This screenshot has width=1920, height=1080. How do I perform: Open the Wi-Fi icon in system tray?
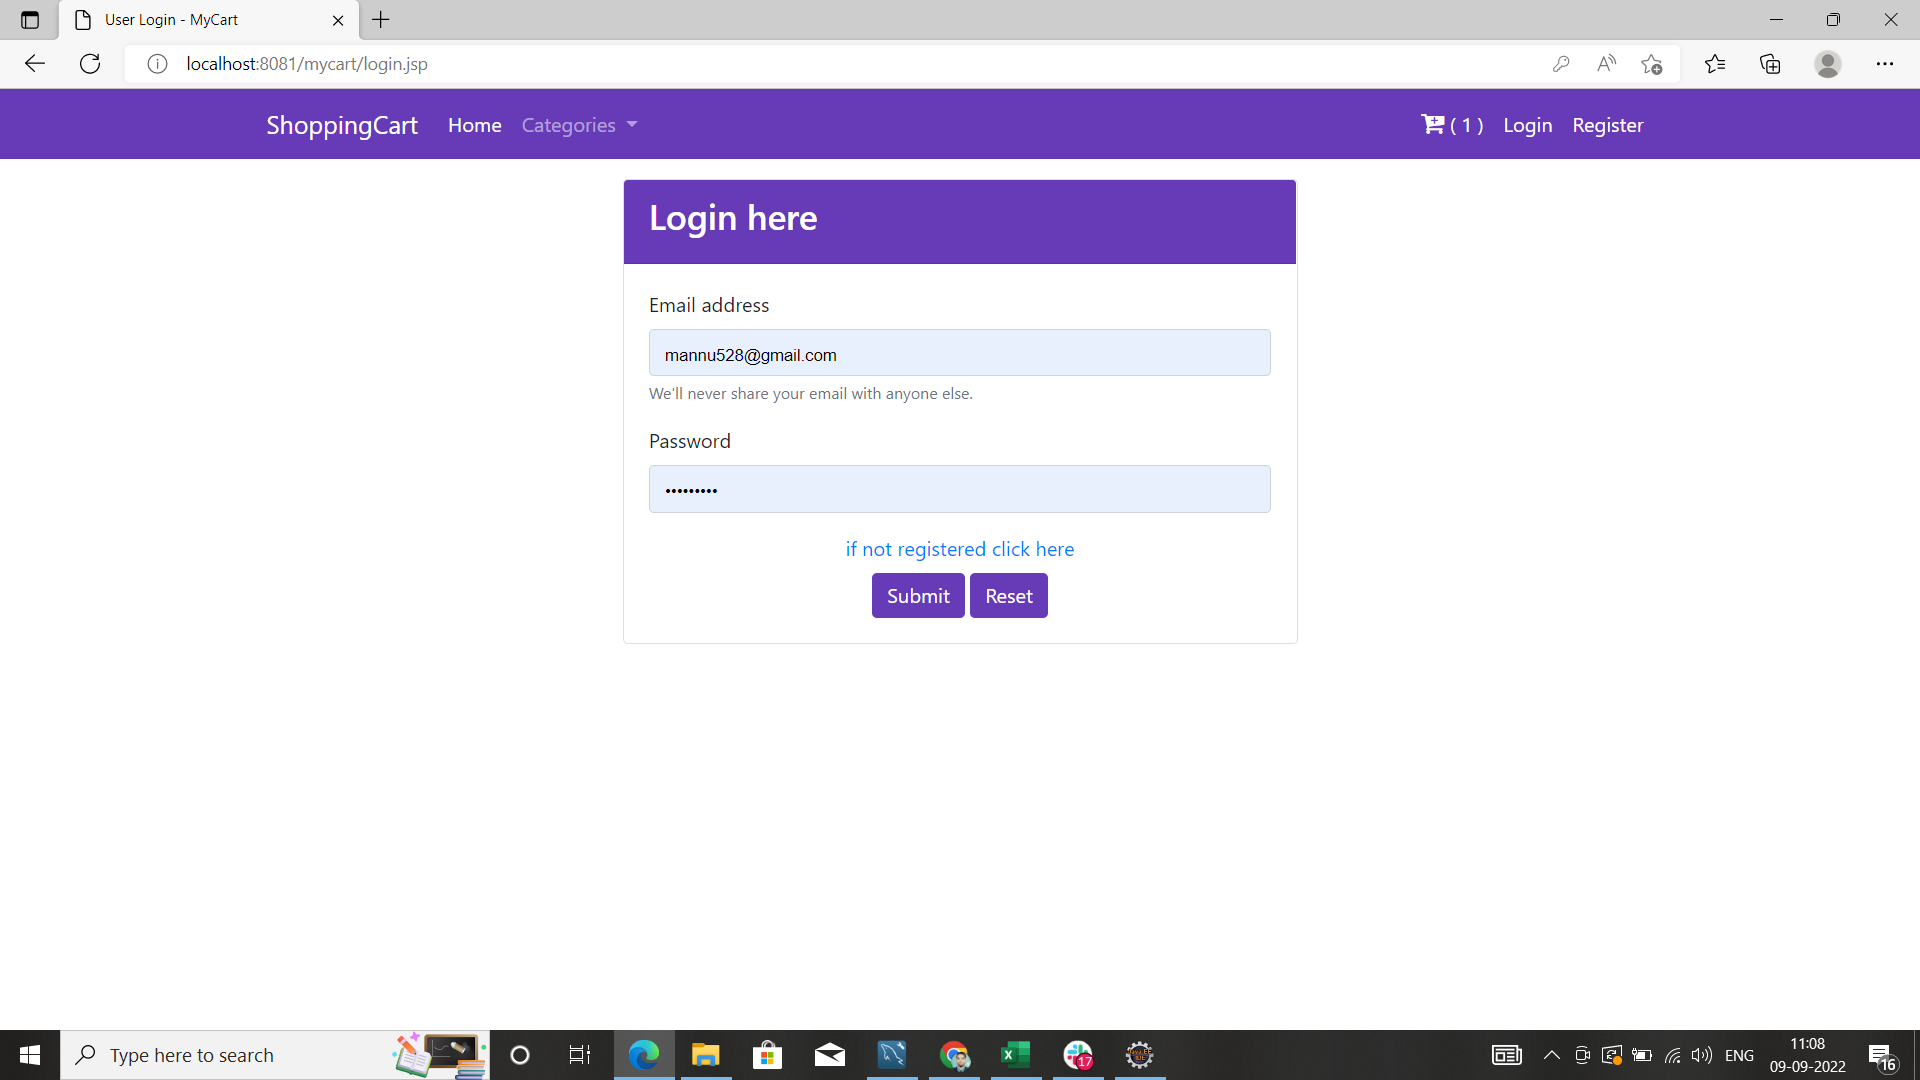1673,1054
